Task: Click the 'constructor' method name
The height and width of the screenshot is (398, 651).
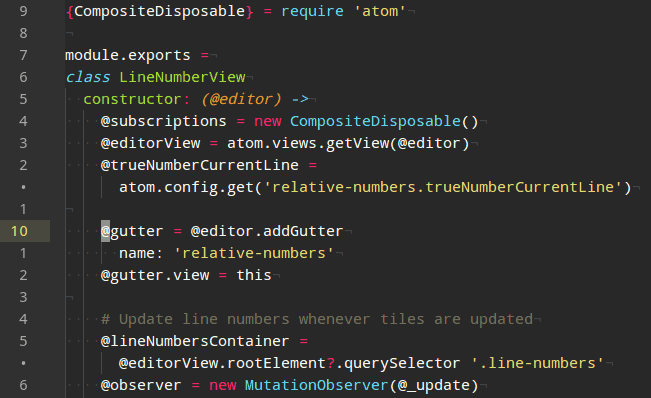Action: [x=132, y=99]
